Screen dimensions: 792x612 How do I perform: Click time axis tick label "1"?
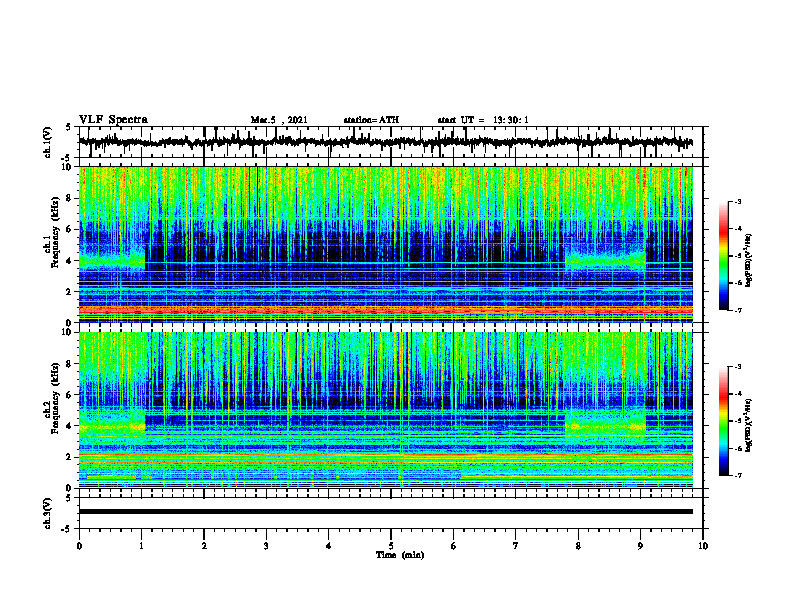point(141,545)
